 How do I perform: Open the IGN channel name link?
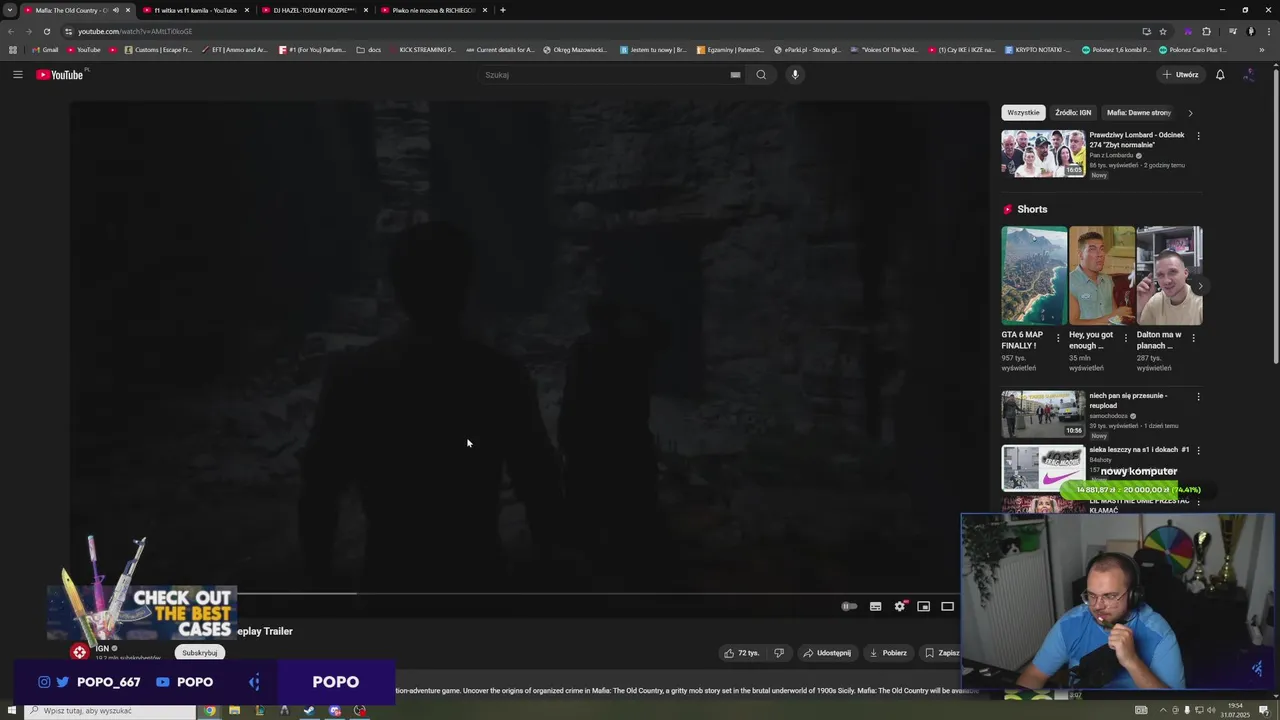tap(102, 648)
